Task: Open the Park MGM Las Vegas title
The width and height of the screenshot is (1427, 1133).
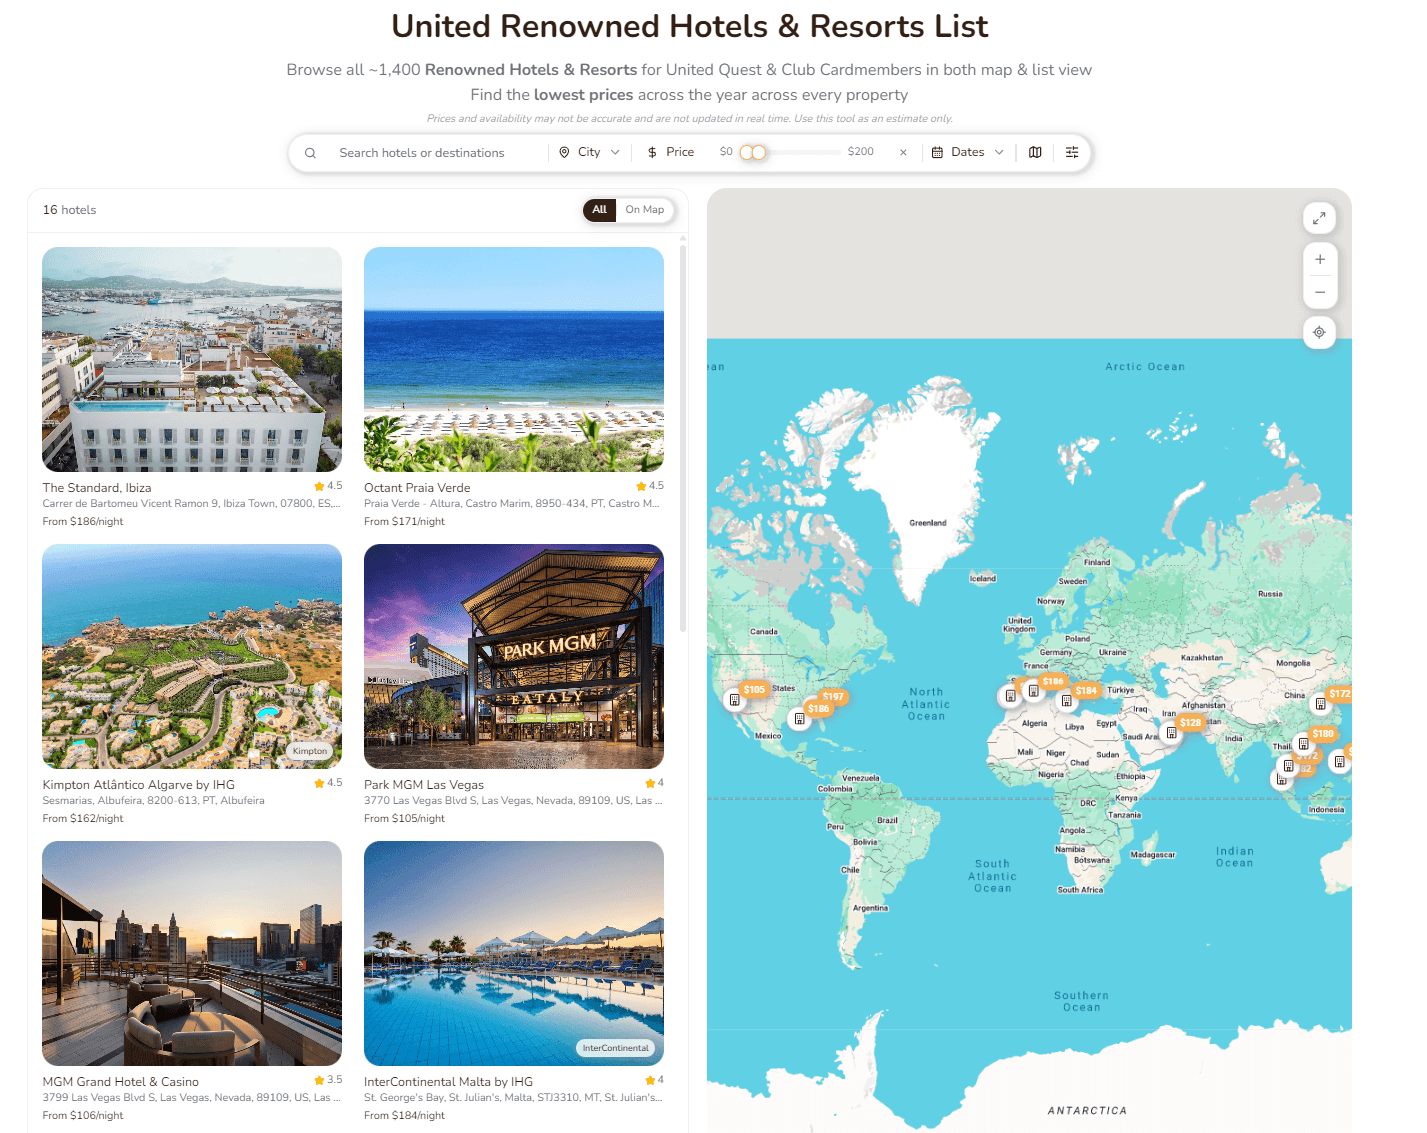Action: point(424,785)
